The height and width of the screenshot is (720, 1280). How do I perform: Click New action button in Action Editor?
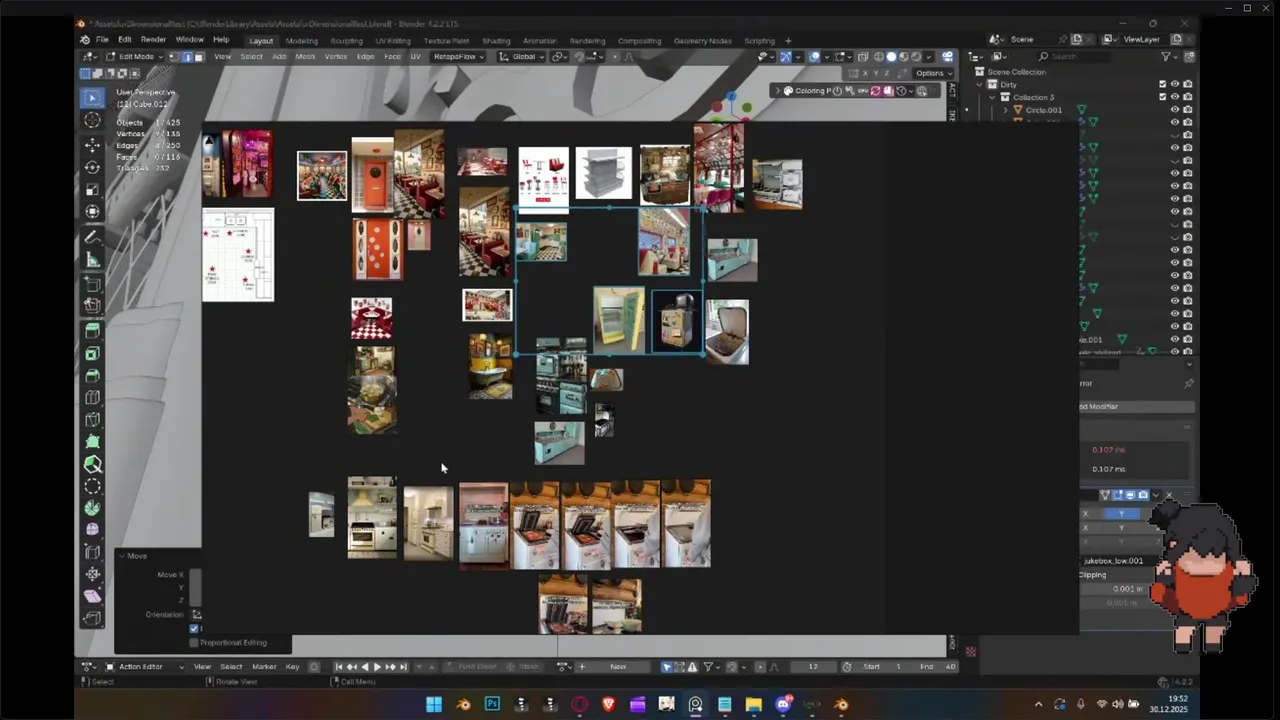tap(618, 667)
